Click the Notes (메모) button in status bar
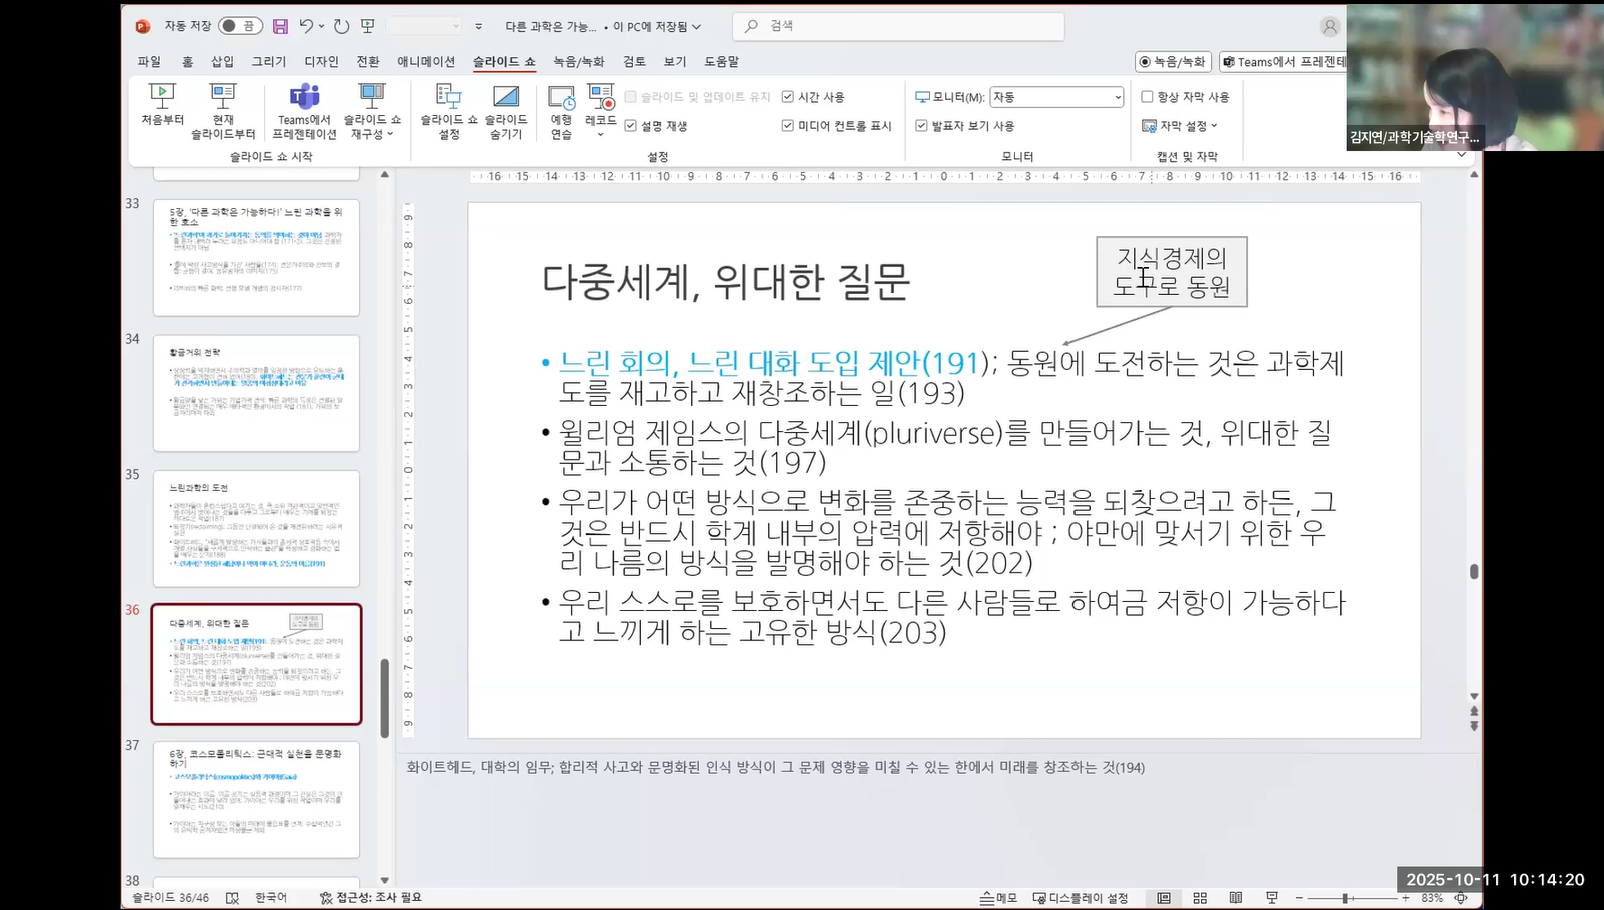The image size is (1604, 910). click(x=998, y=898)
